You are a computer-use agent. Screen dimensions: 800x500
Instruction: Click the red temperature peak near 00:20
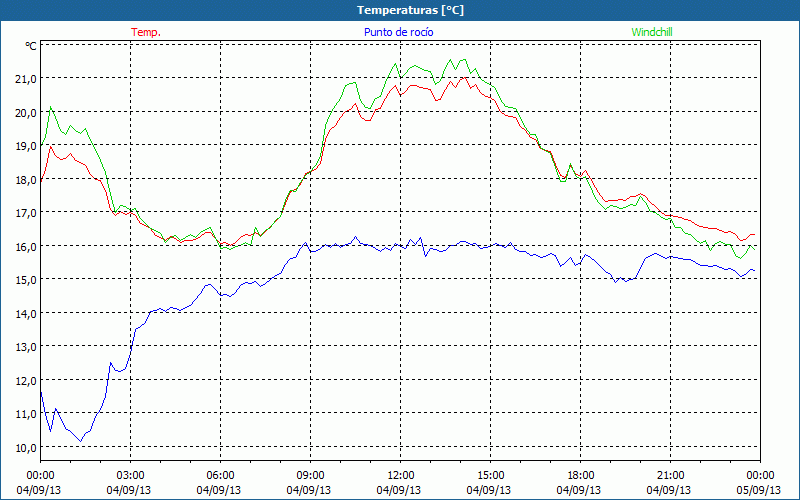pos(51,146)
